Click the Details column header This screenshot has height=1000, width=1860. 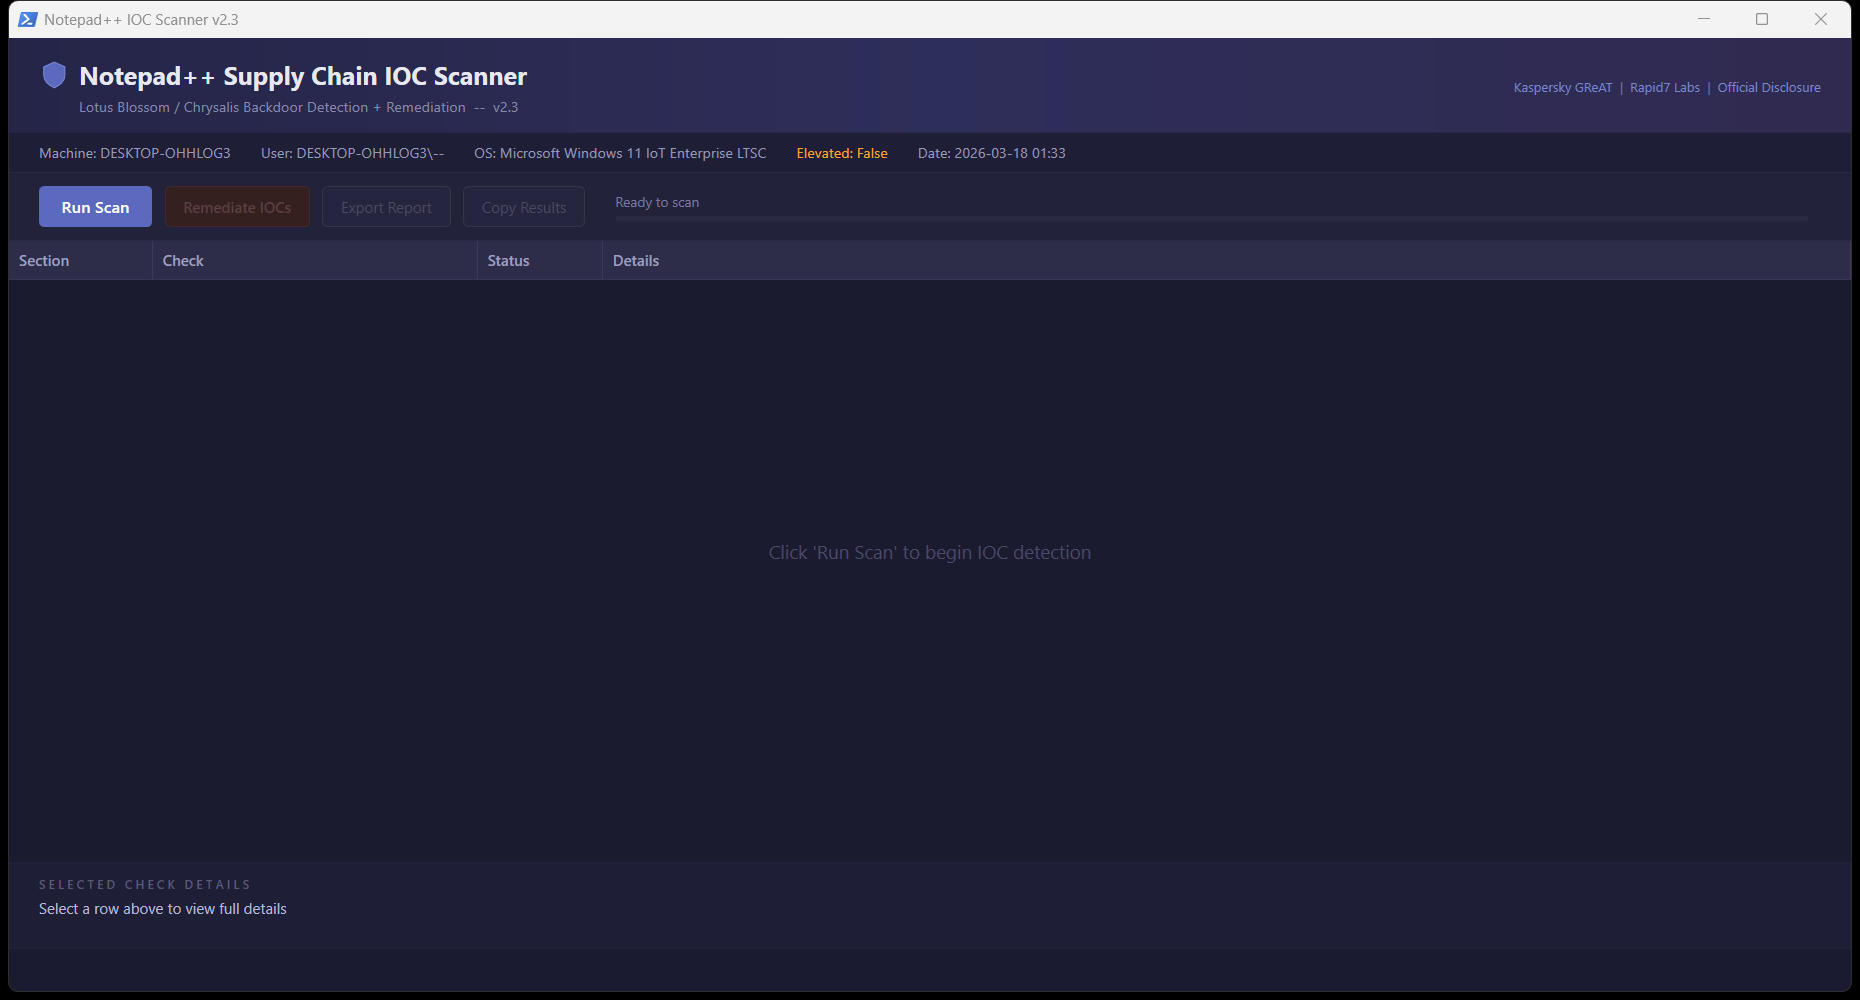click(x=636, y=260)
